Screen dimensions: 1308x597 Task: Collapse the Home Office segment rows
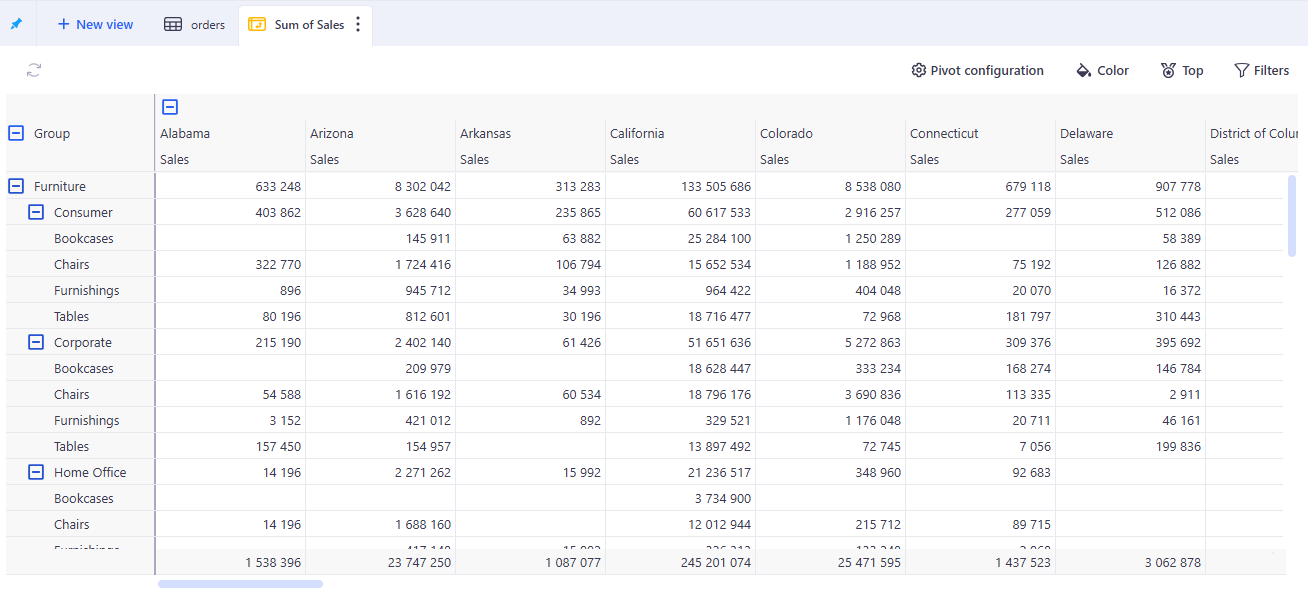pos(36,472)
